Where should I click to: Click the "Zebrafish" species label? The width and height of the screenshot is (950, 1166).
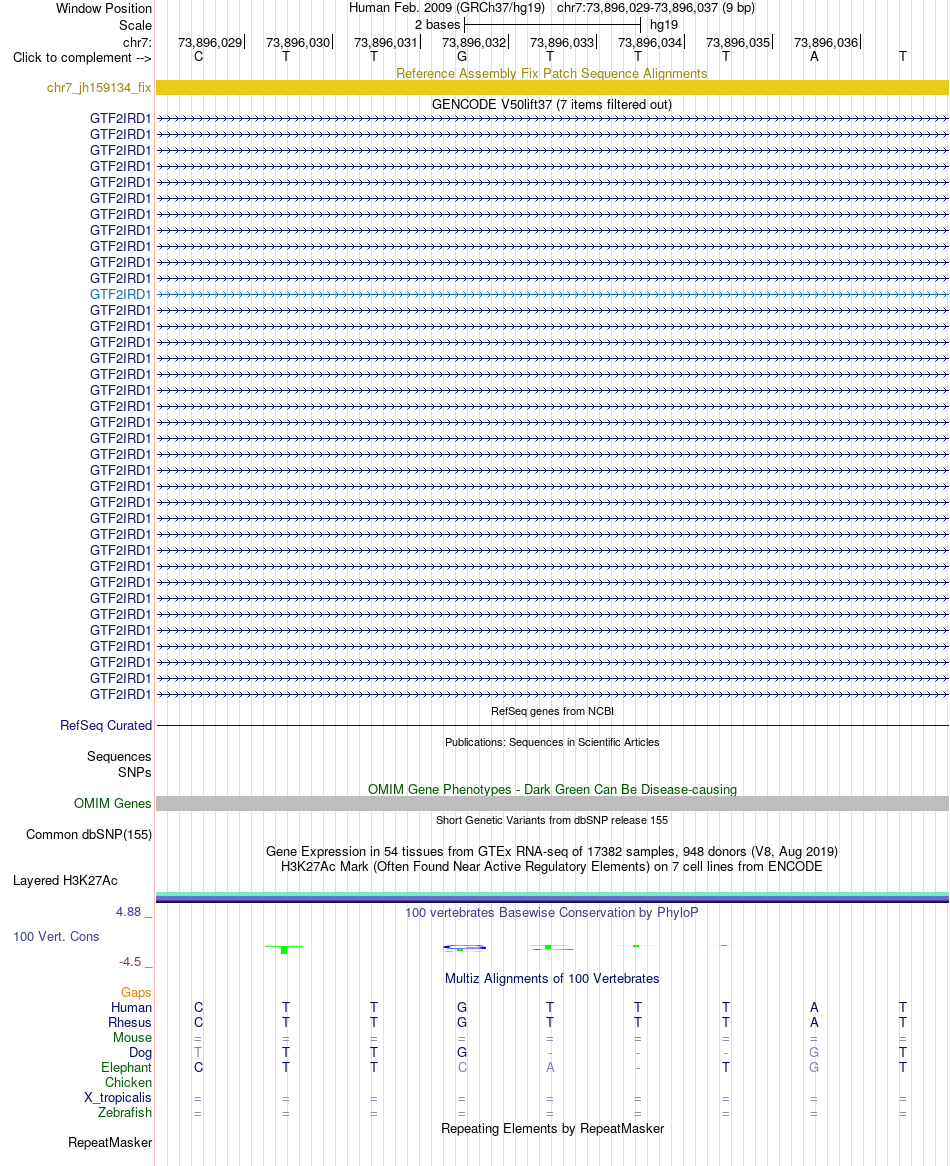click(125, 1112)
